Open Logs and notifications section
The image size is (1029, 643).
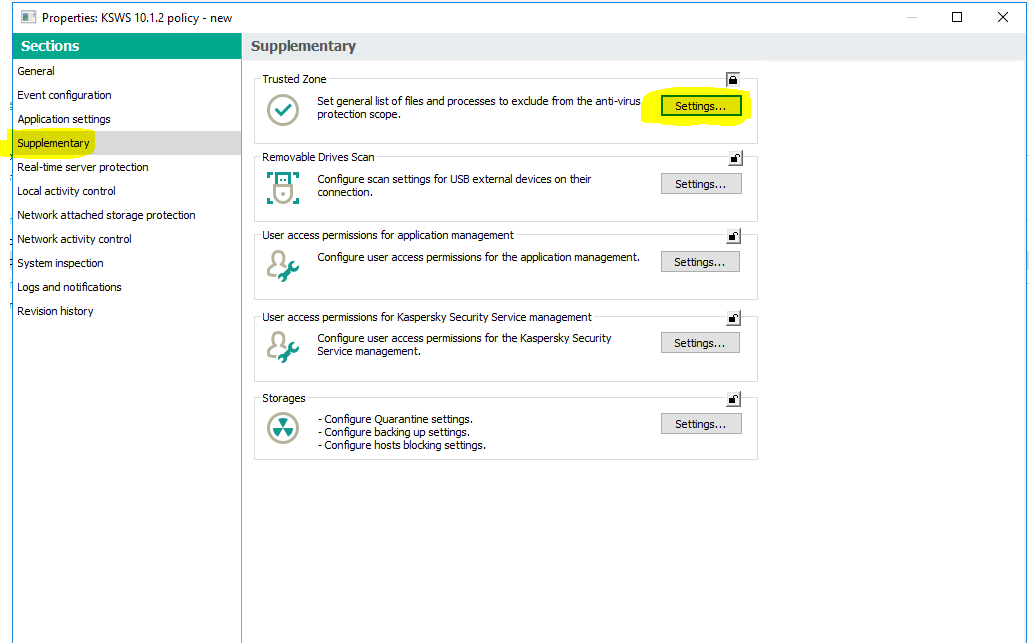(127, 287)
